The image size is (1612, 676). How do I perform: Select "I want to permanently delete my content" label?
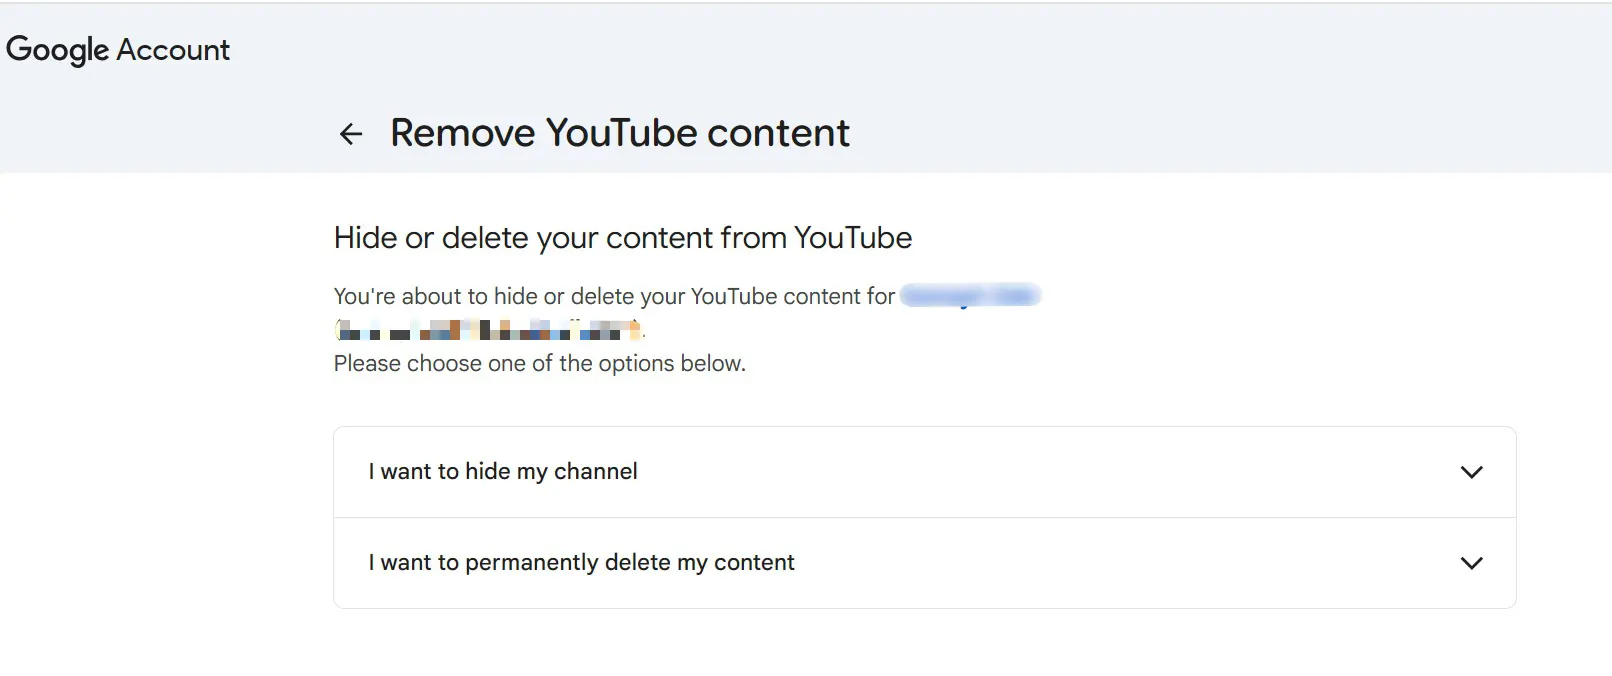(581, 563)
